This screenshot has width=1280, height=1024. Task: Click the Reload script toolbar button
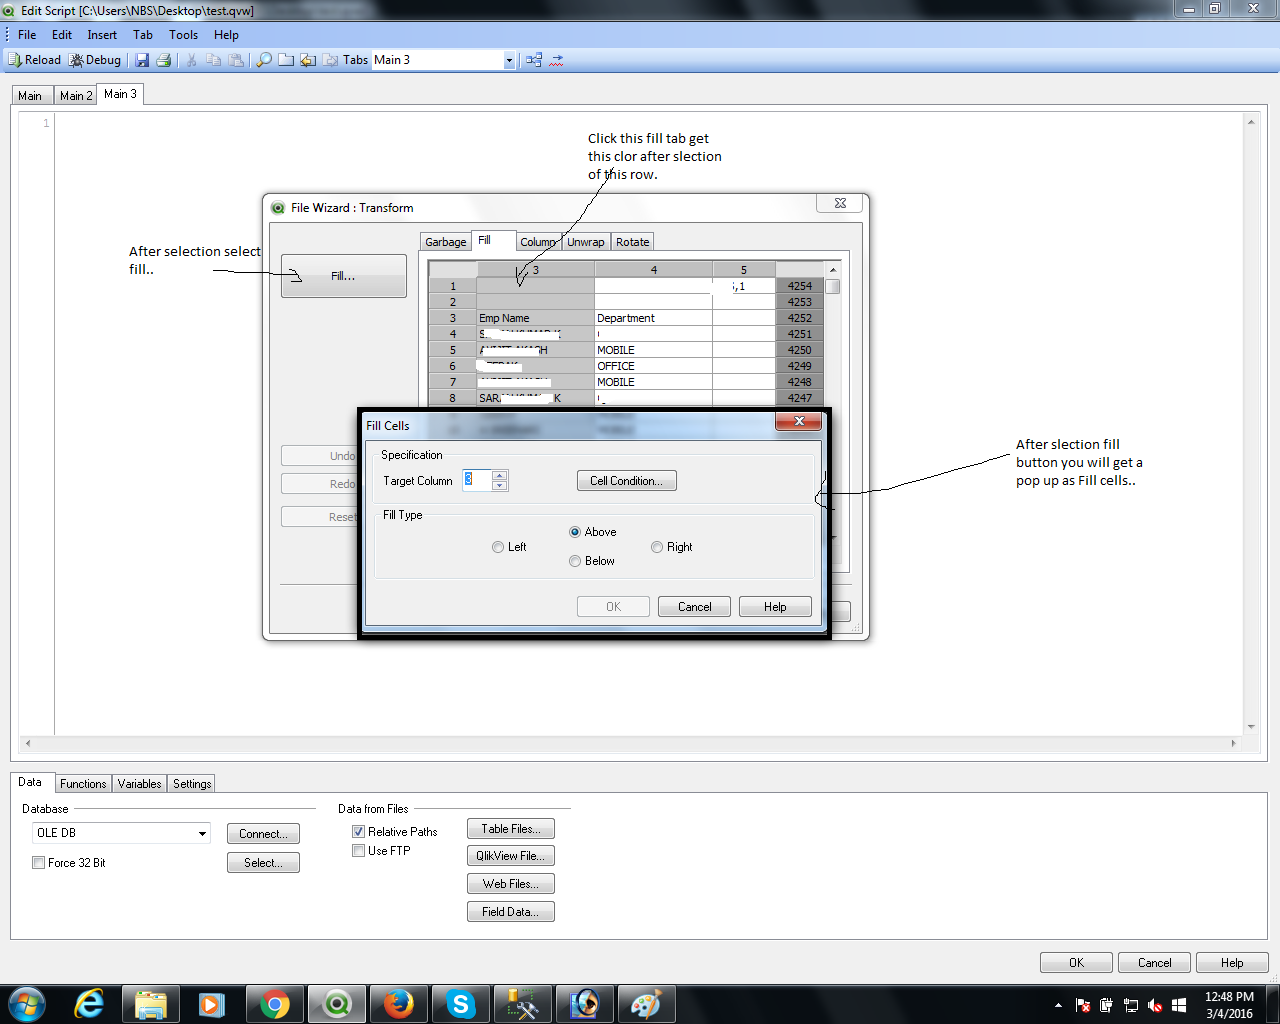[x=35, y=60]
